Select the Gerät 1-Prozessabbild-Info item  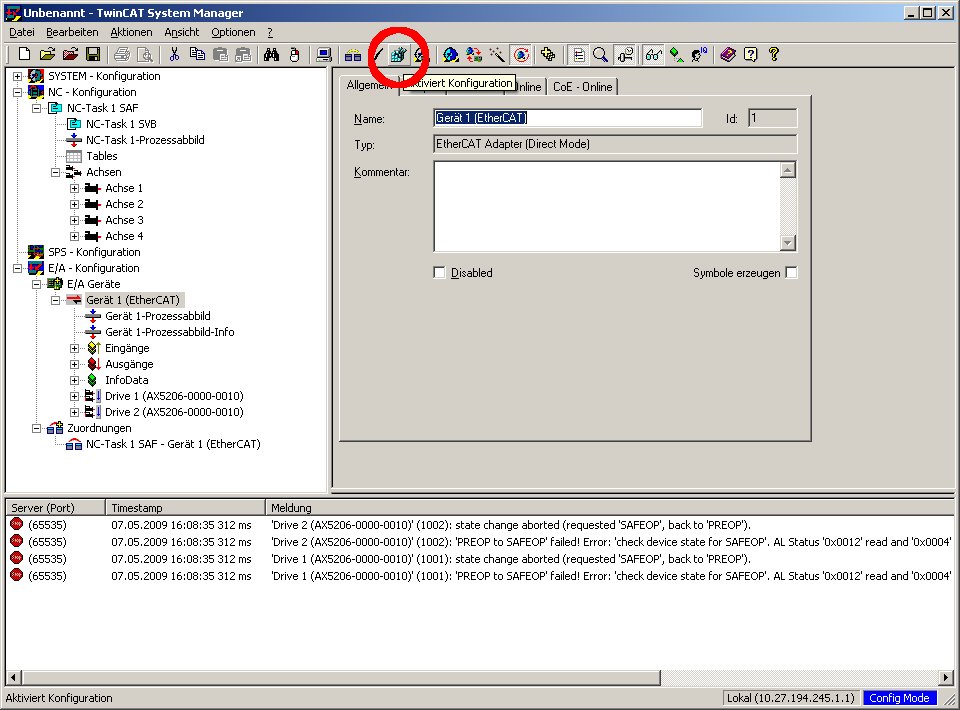170,332
